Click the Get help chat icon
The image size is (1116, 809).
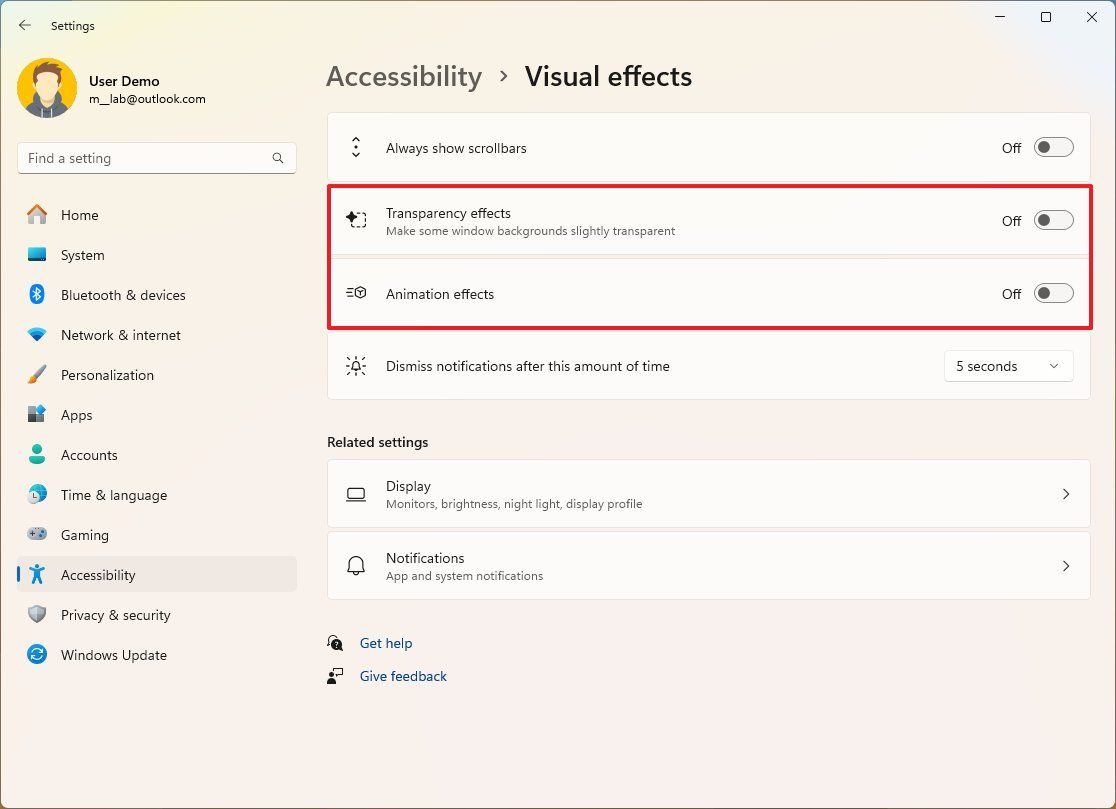335,643
